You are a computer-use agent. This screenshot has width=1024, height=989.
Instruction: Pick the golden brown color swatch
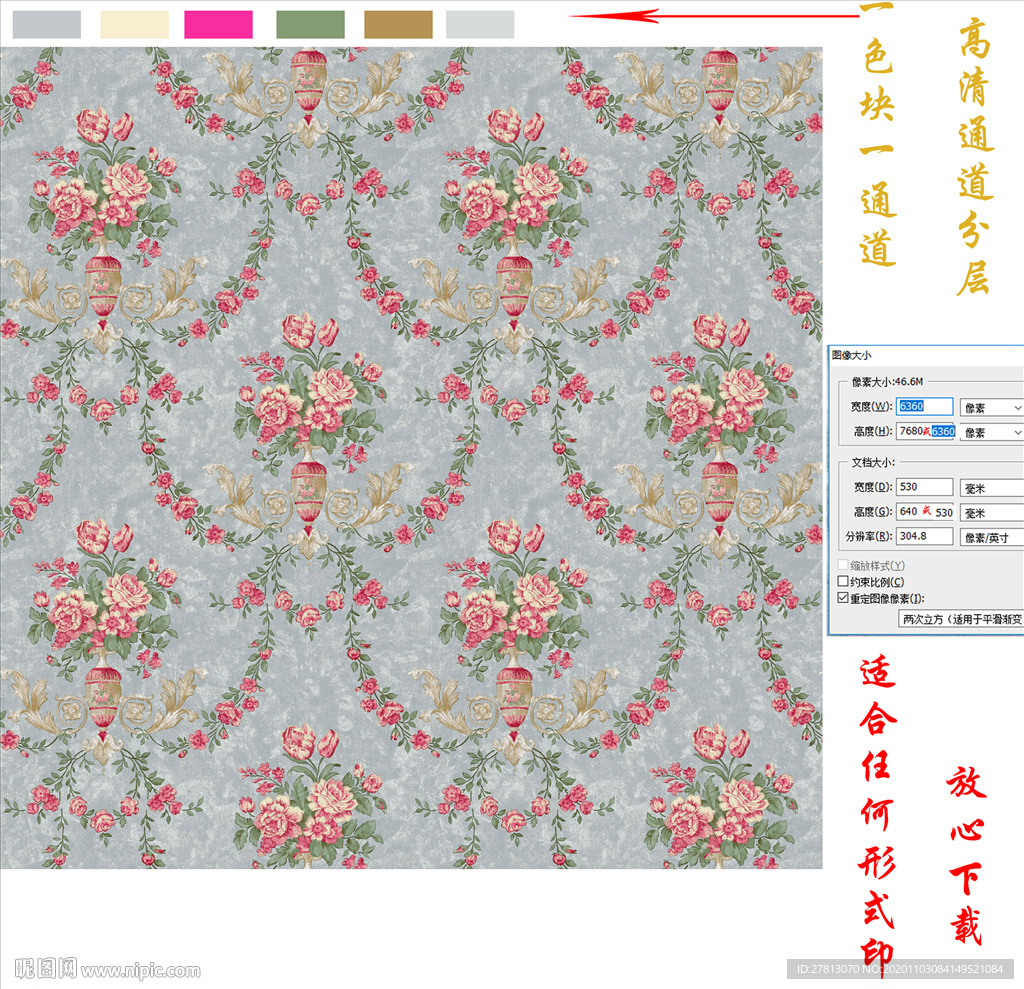click(x=398, y=25)
